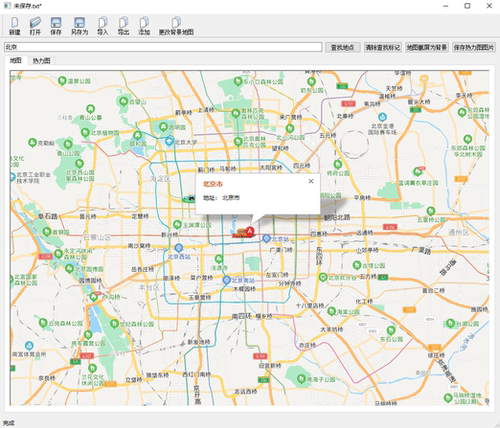Screen dimensions: 500x428
Task: Choose the 另存为 (Save As) icon
Action: (79, 26)
